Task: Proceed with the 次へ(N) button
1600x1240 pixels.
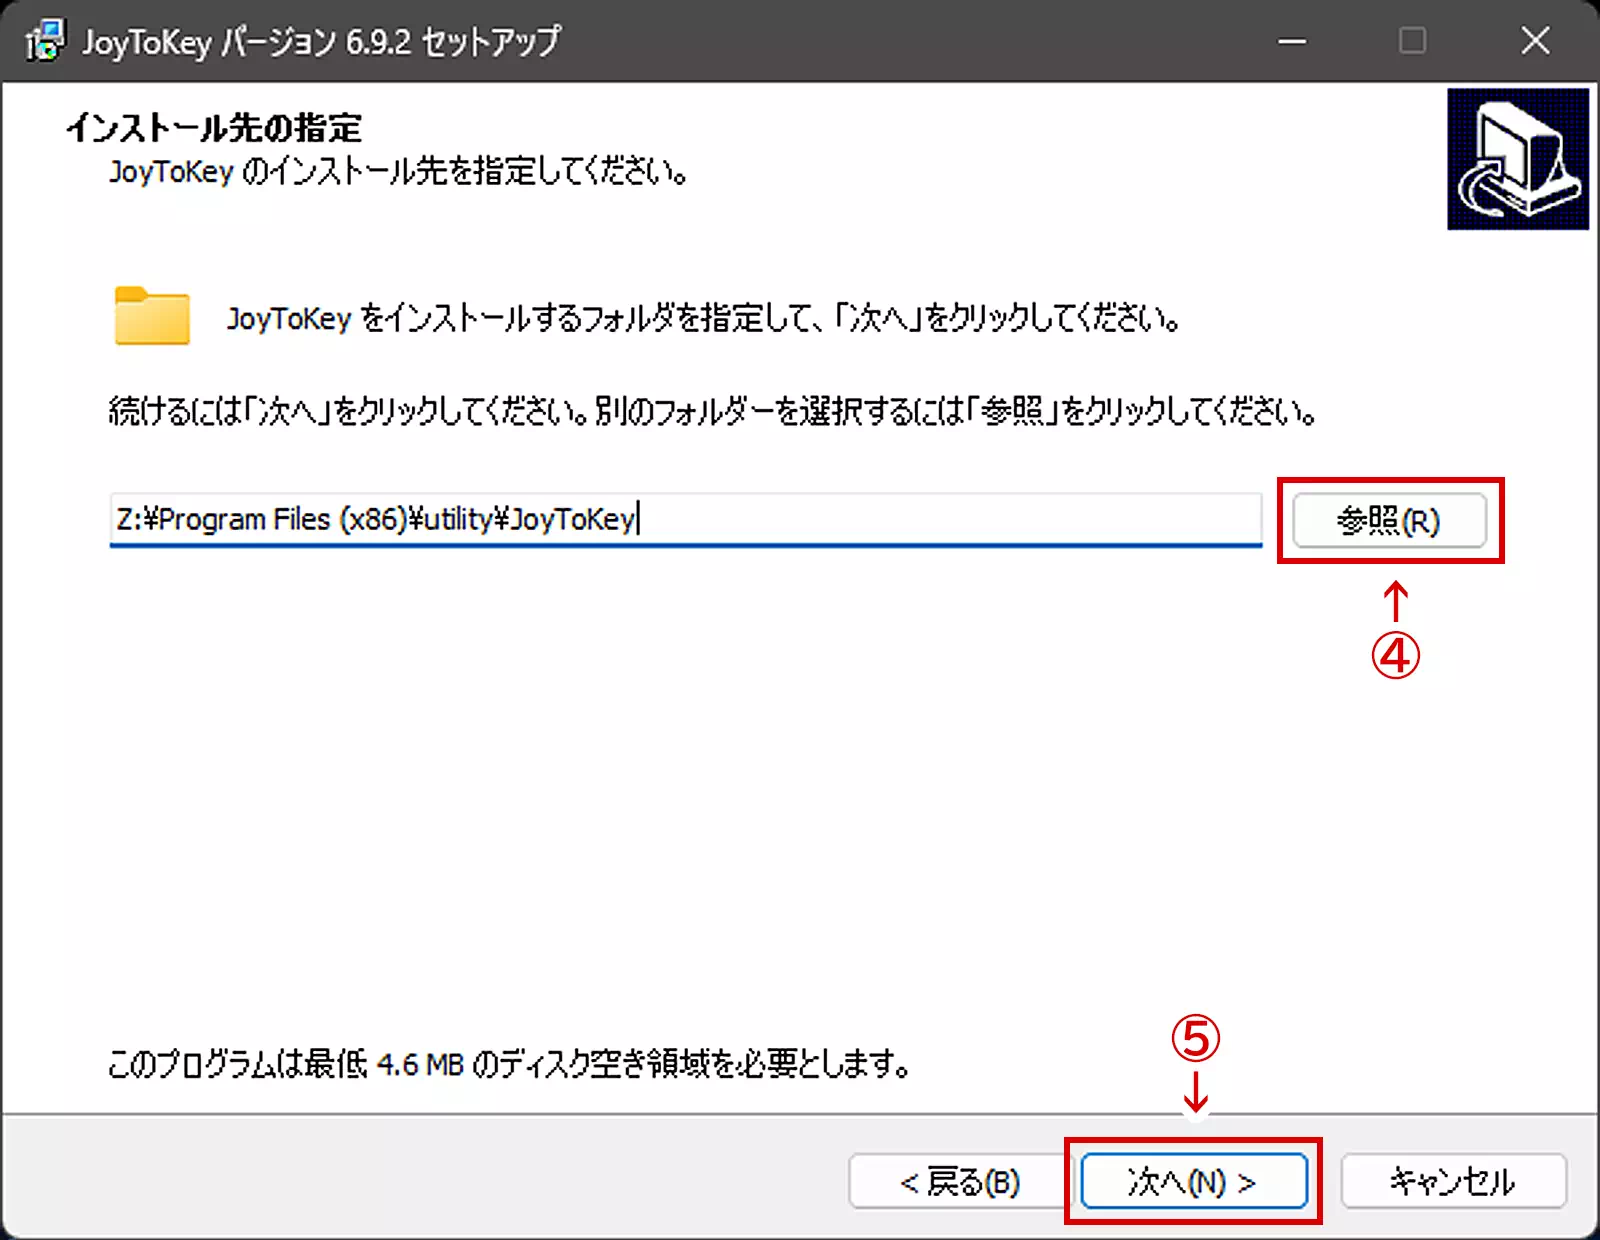Action: (1193, 1182)
